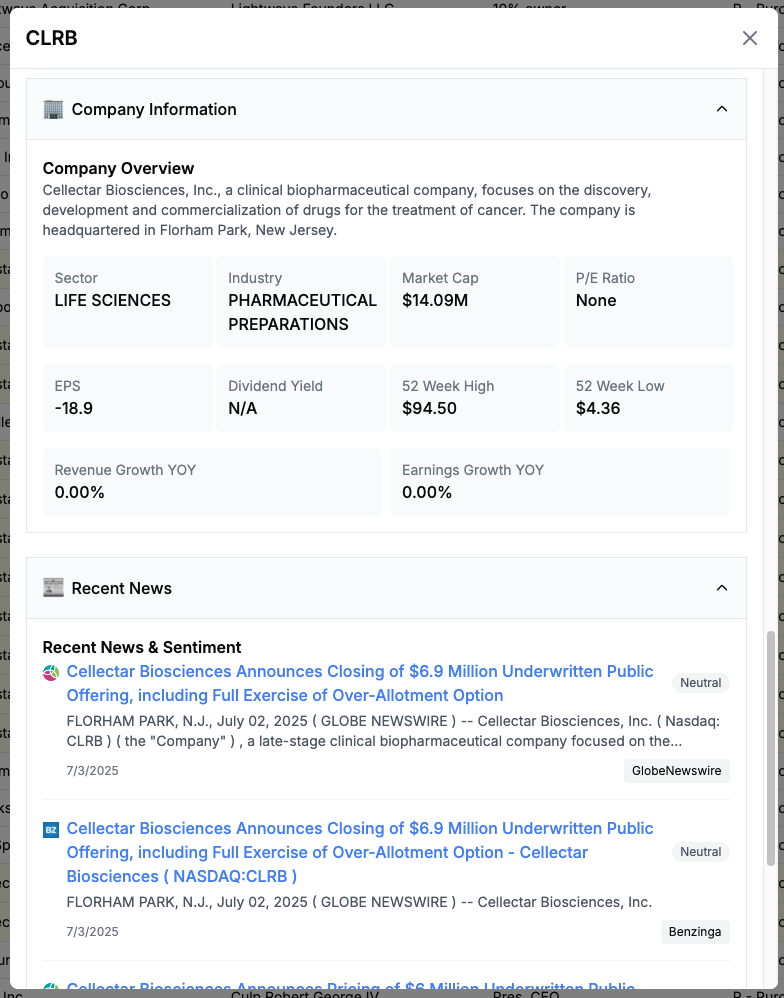Click the dialog's vertical scrollbar thumb
The width and height of the screenshot is (784, 998).
coord(771,748)
